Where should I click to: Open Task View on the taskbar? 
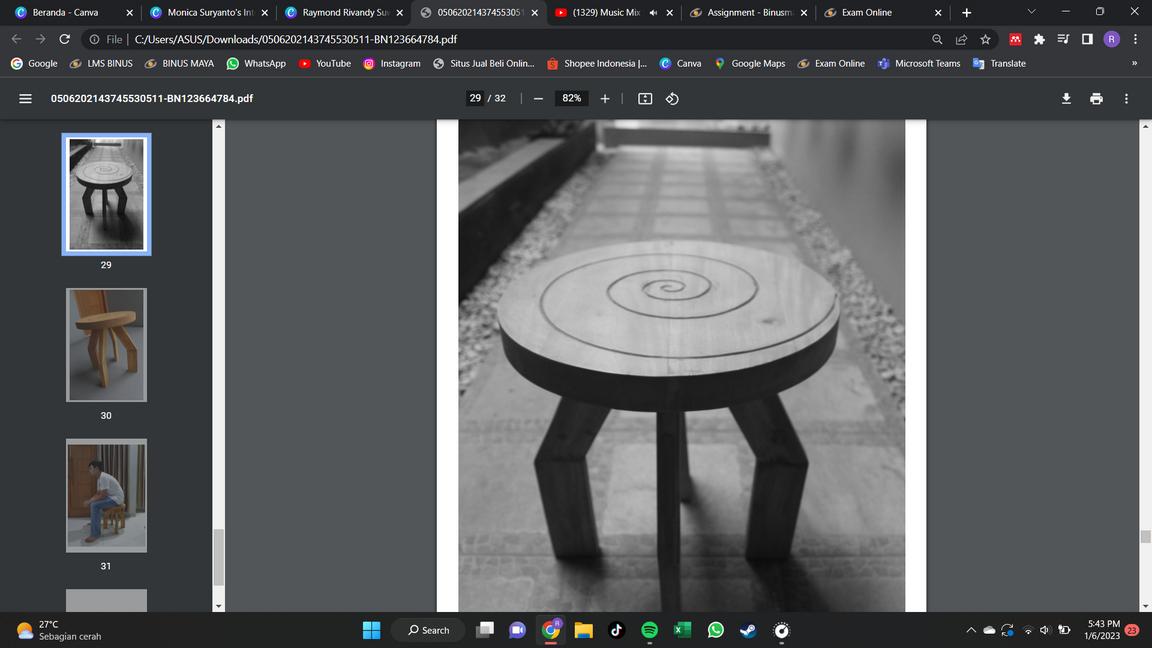(485, 630)
